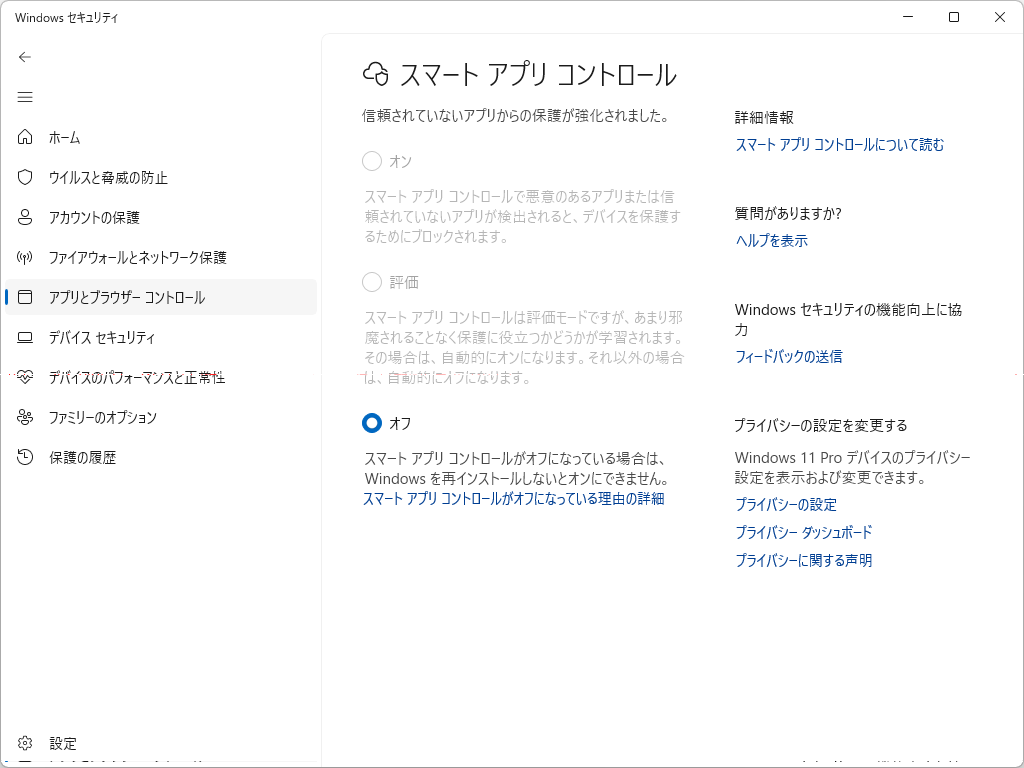Open デバイス セキュリティ section

pos(161,338)
